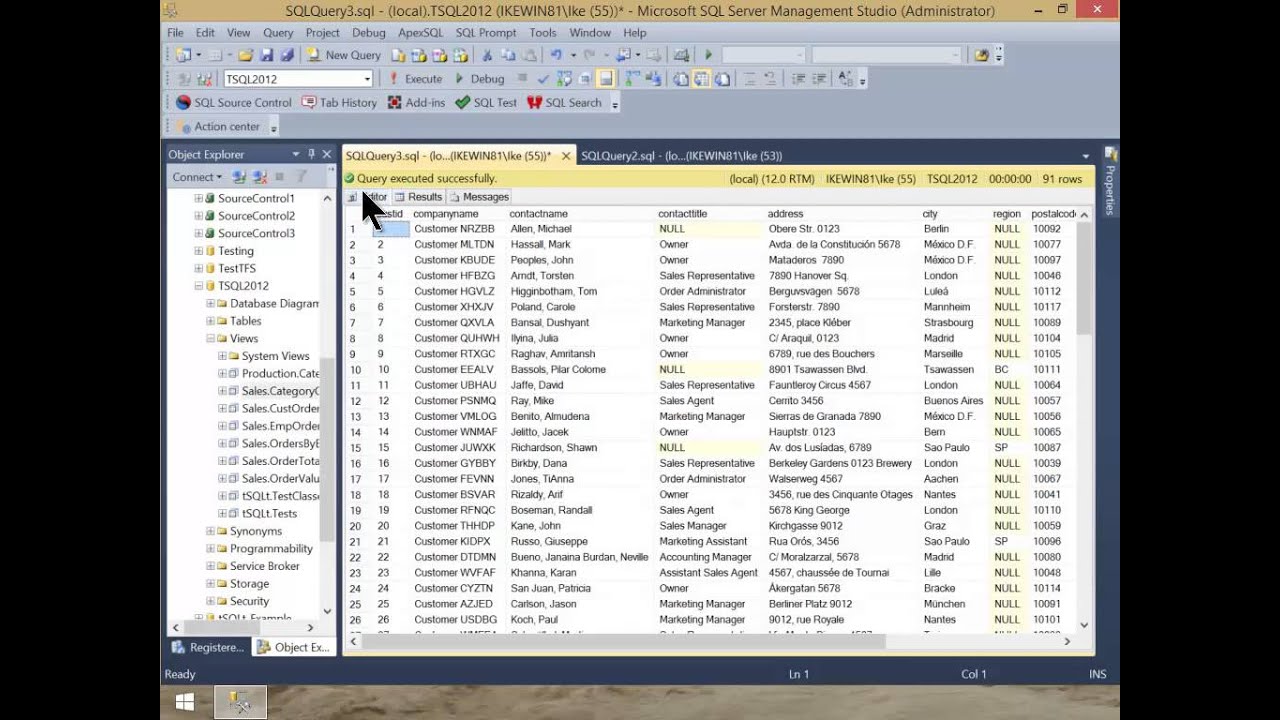
Task: Open SQL Source Control
Action: (x=234, y=103)
